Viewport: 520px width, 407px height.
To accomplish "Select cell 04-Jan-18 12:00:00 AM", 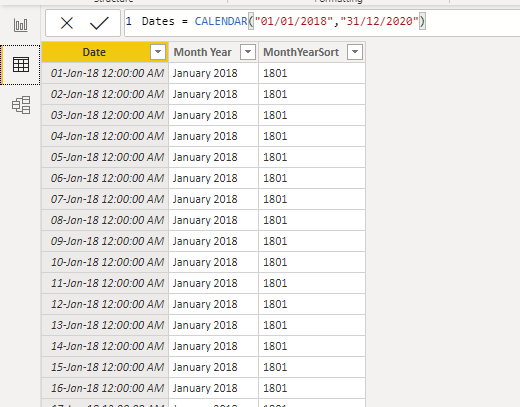I will [105, 136].
